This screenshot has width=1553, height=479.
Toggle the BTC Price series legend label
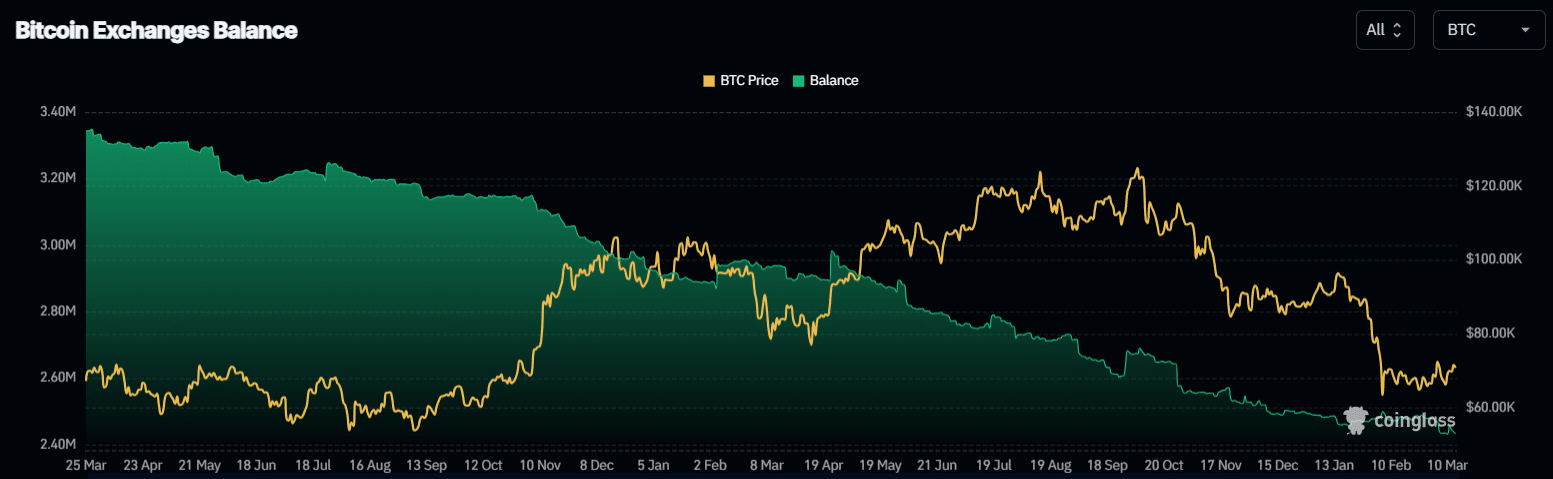pos(749,80)
